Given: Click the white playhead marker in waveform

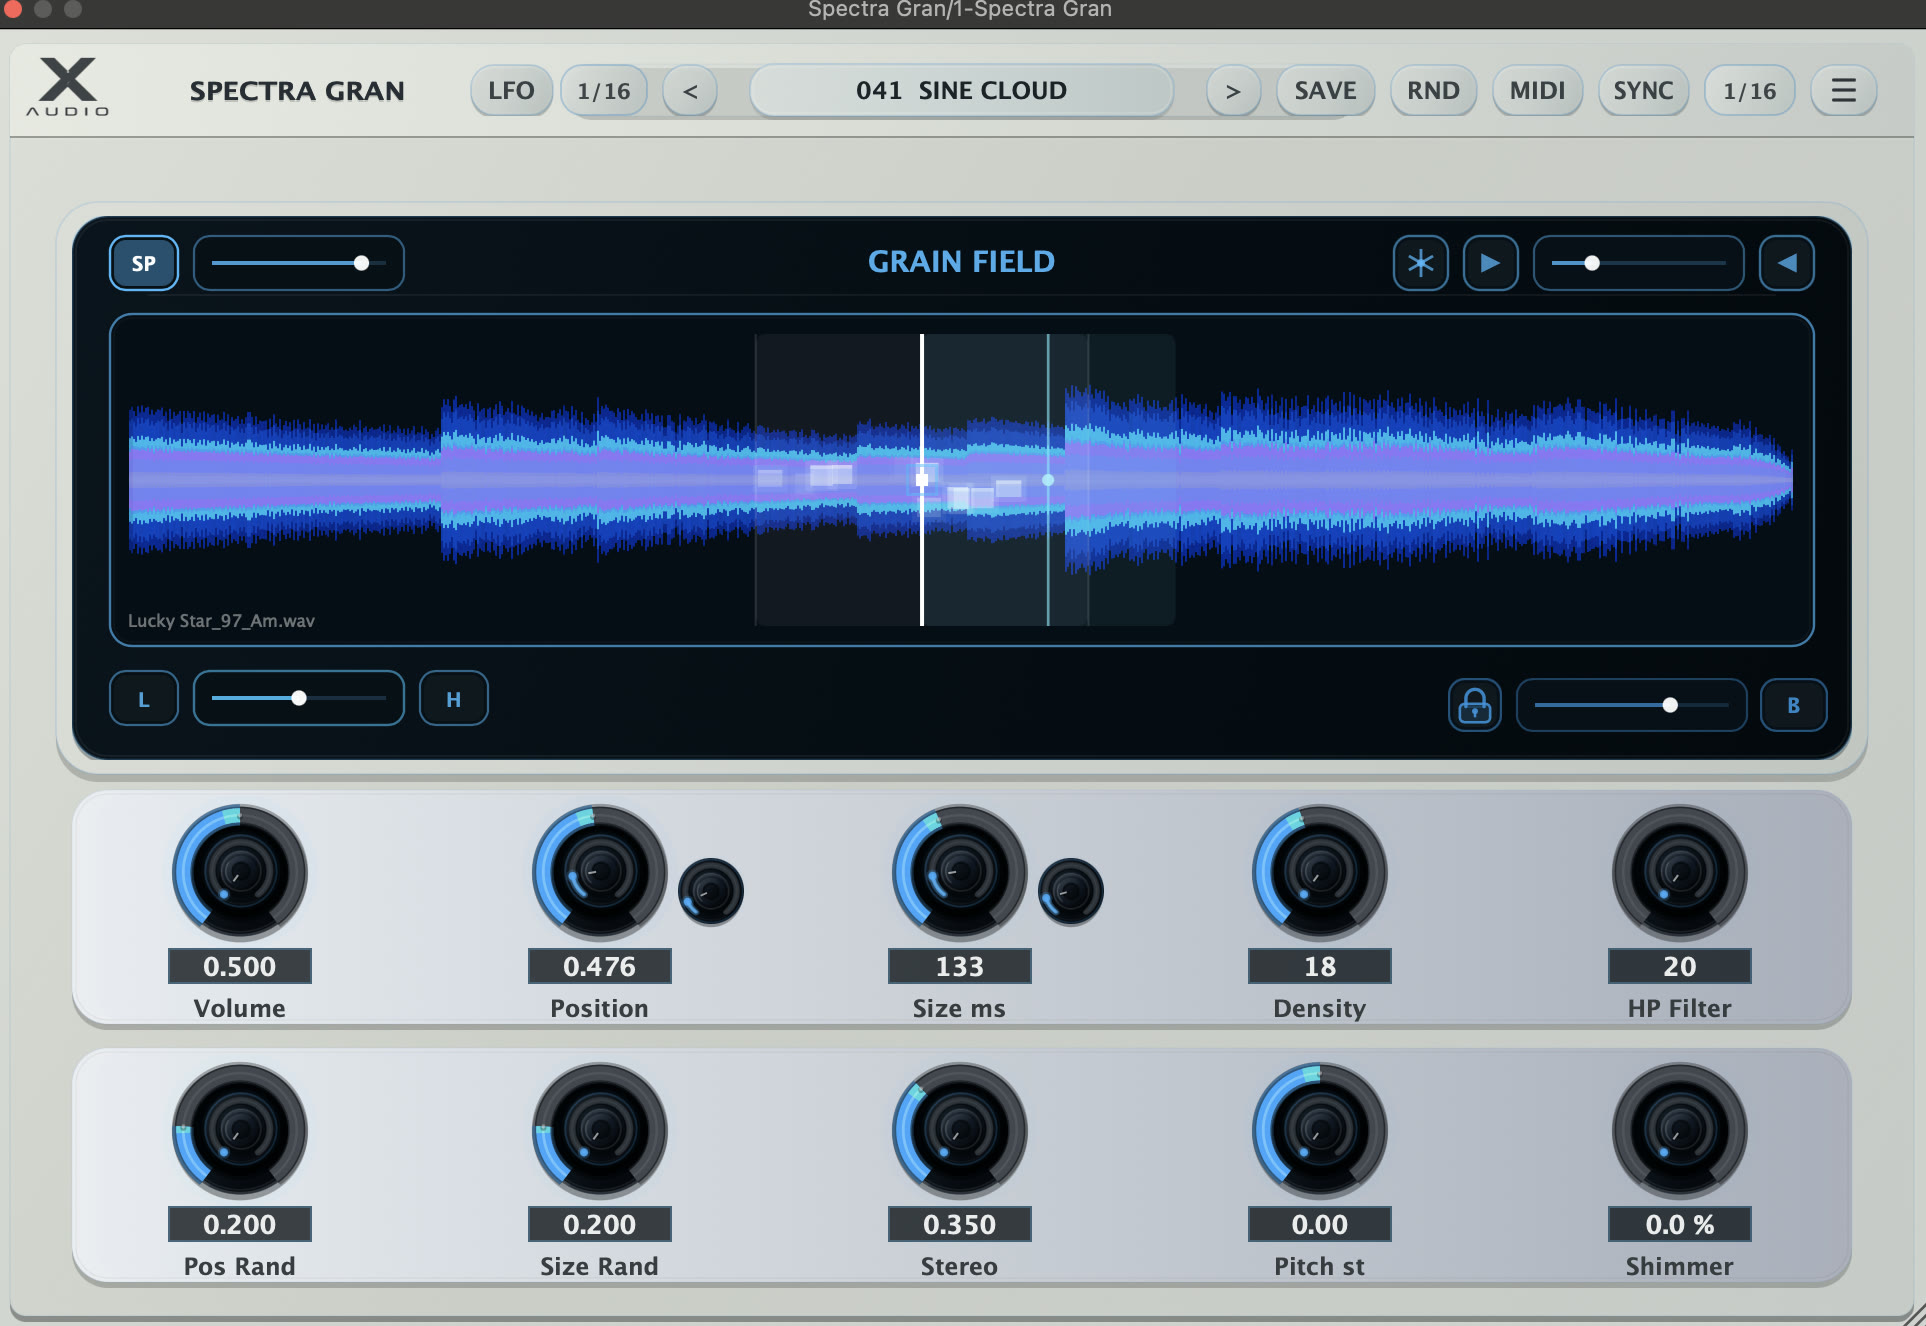Looking at the screenshot, I should (922, 480).
